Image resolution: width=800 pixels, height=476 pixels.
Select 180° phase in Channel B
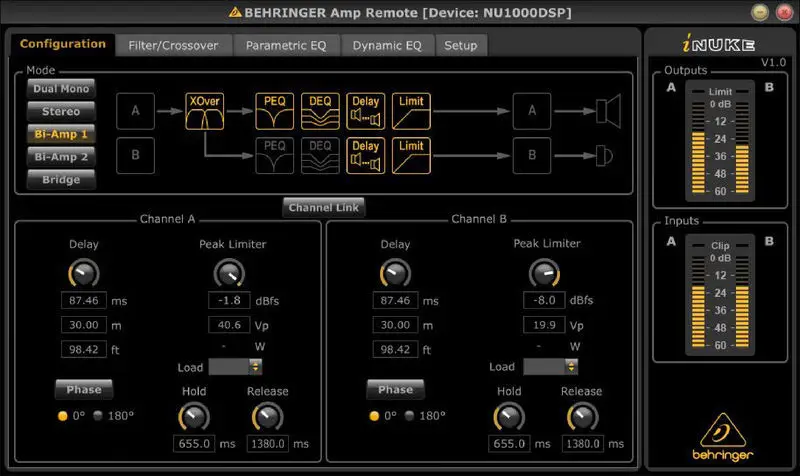[410, 415]
